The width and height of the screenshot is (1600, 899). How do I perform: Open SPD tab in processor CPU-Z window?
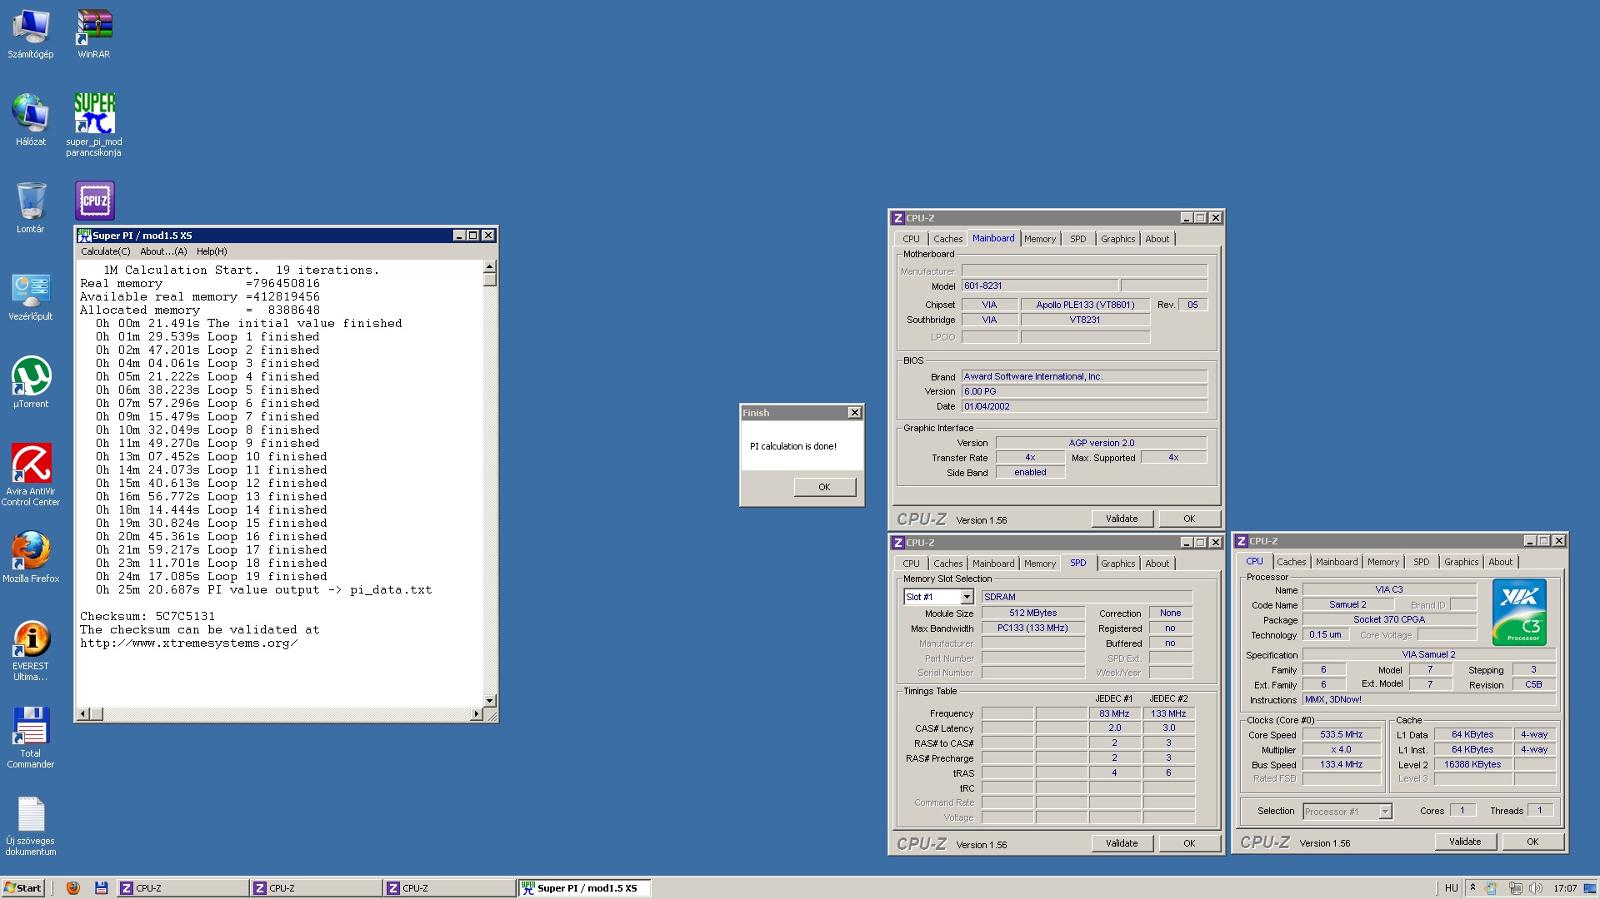point(1421,562)
